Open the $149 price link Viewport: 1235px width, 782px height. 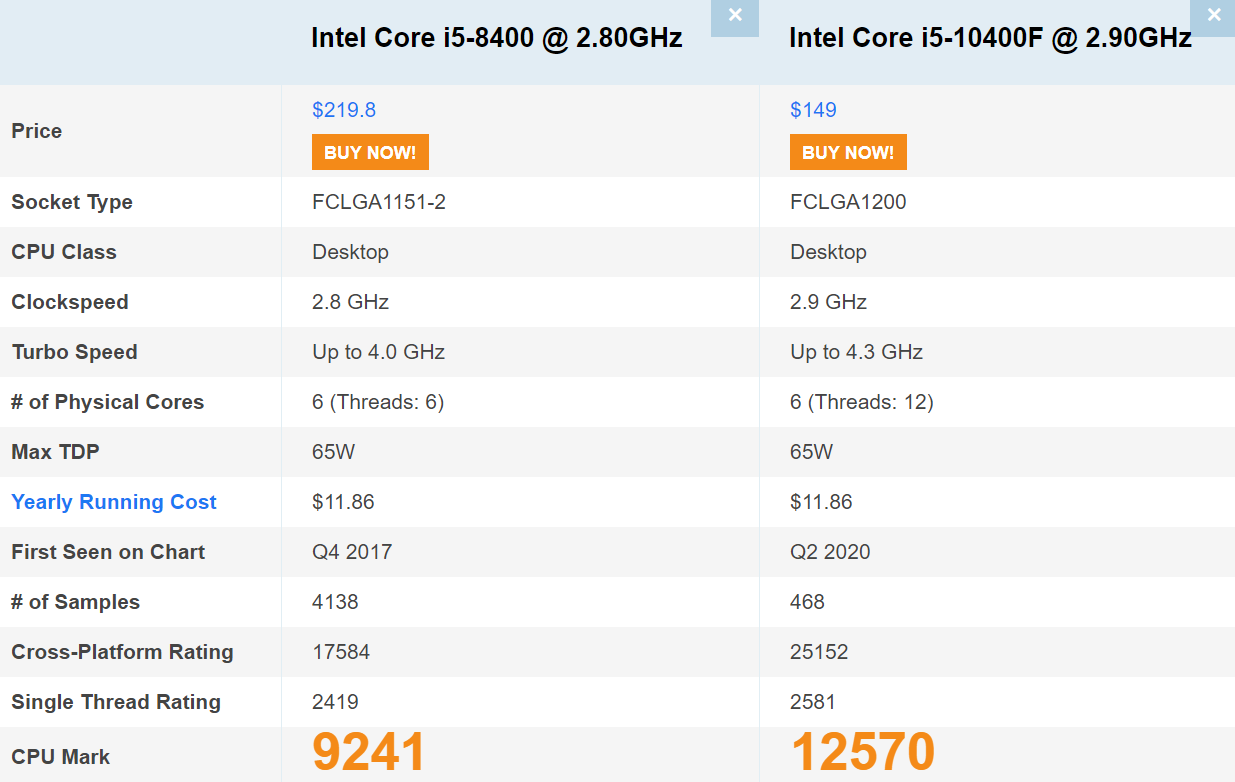point(813,110)
